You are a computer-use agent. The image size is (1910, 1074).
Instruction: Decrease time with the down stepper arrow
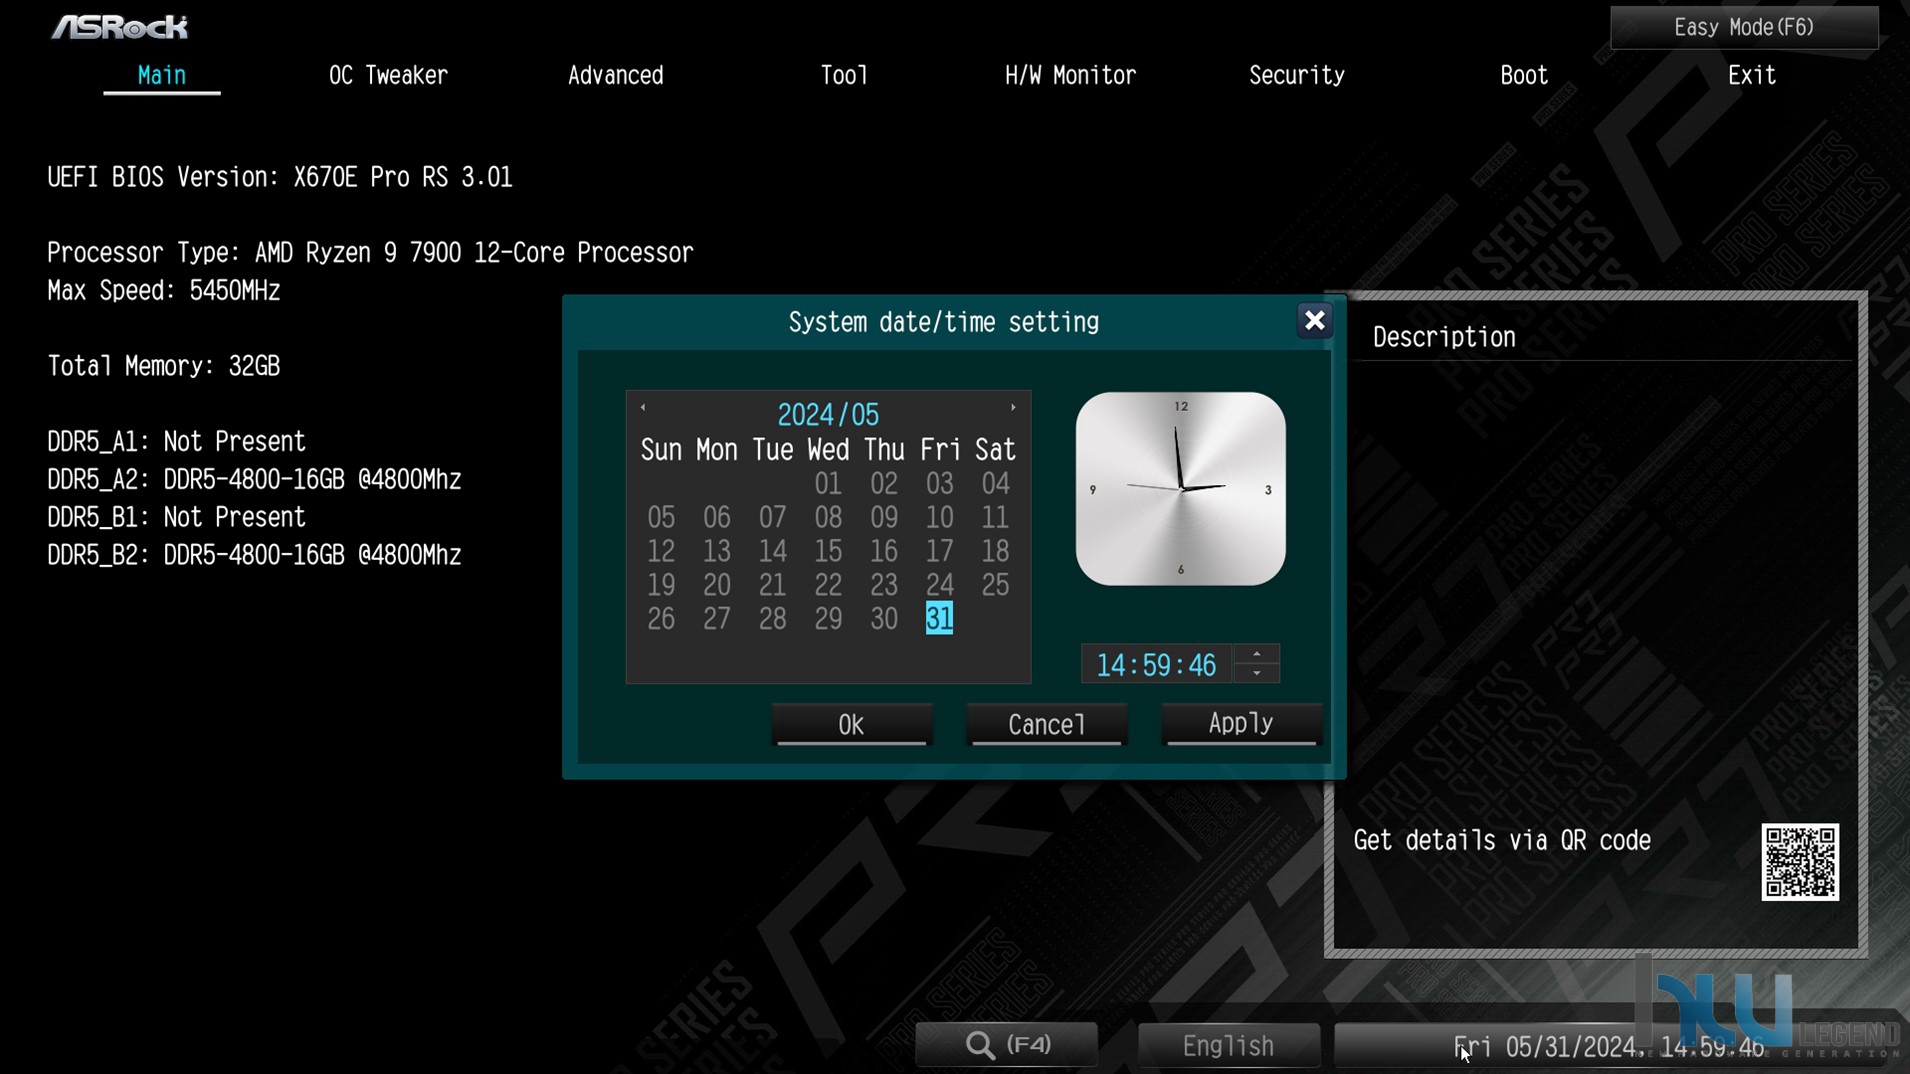click(x=1257, y=673)
